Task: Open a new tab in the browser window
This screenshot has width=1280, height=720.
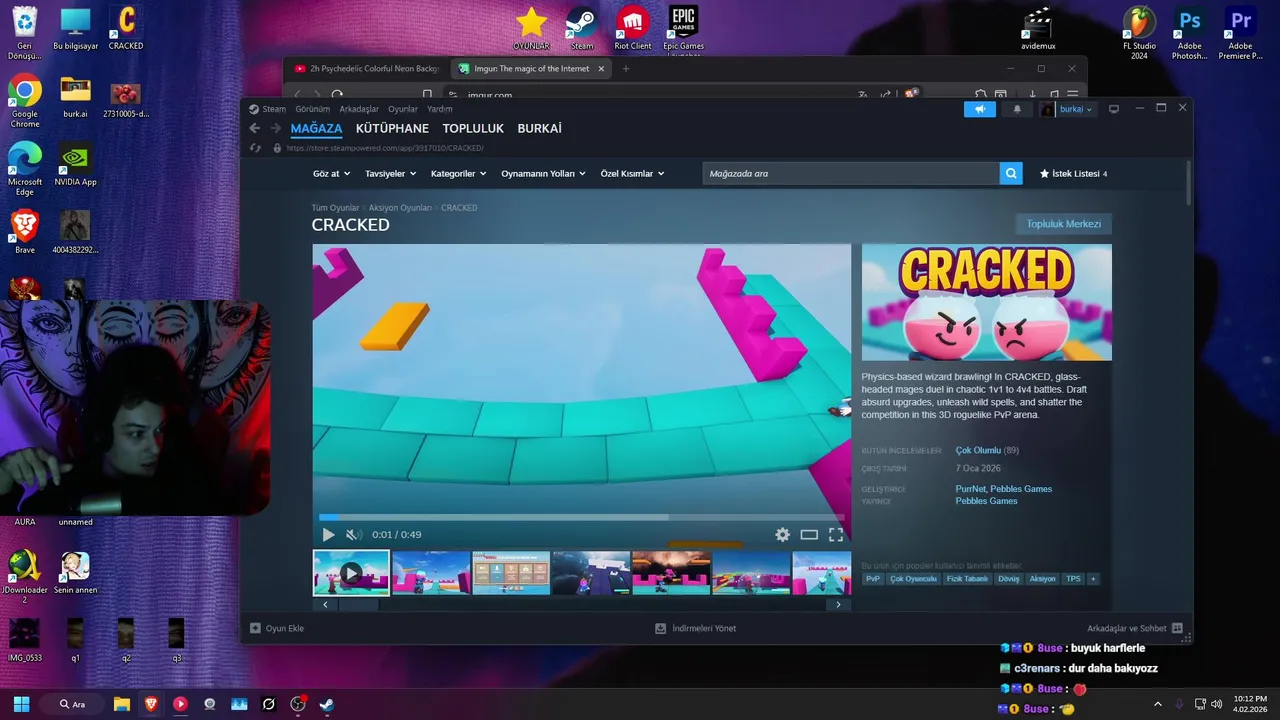Action: pyautogui.click(x=626, y=69)
